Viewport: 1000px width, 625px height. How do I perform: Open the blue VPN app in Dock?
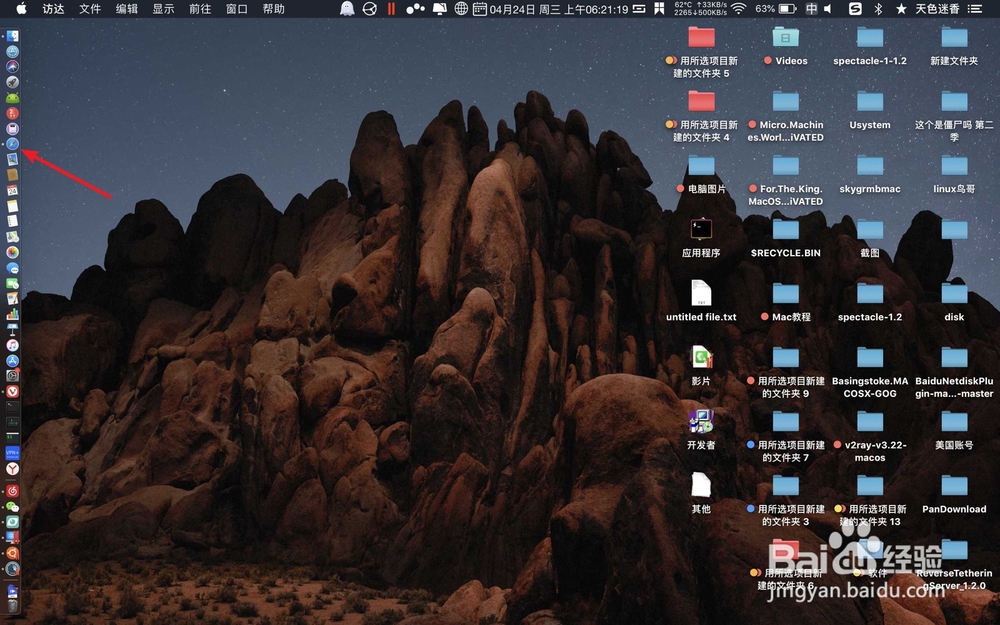click(12, 453)
